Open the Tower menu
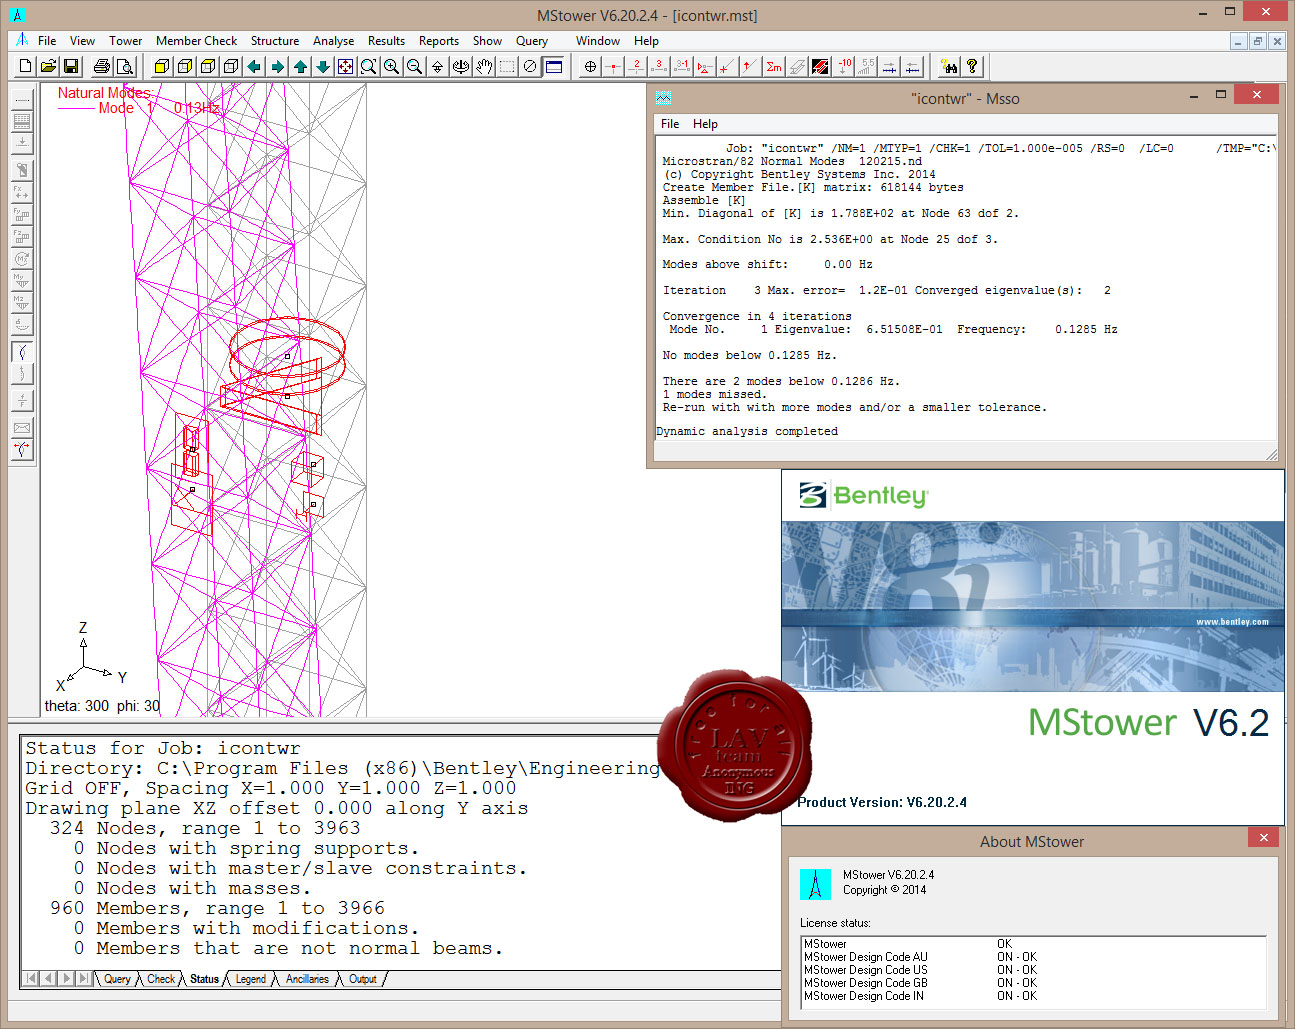Viewport: 1295px width, 1029px height. coord(126,41)
